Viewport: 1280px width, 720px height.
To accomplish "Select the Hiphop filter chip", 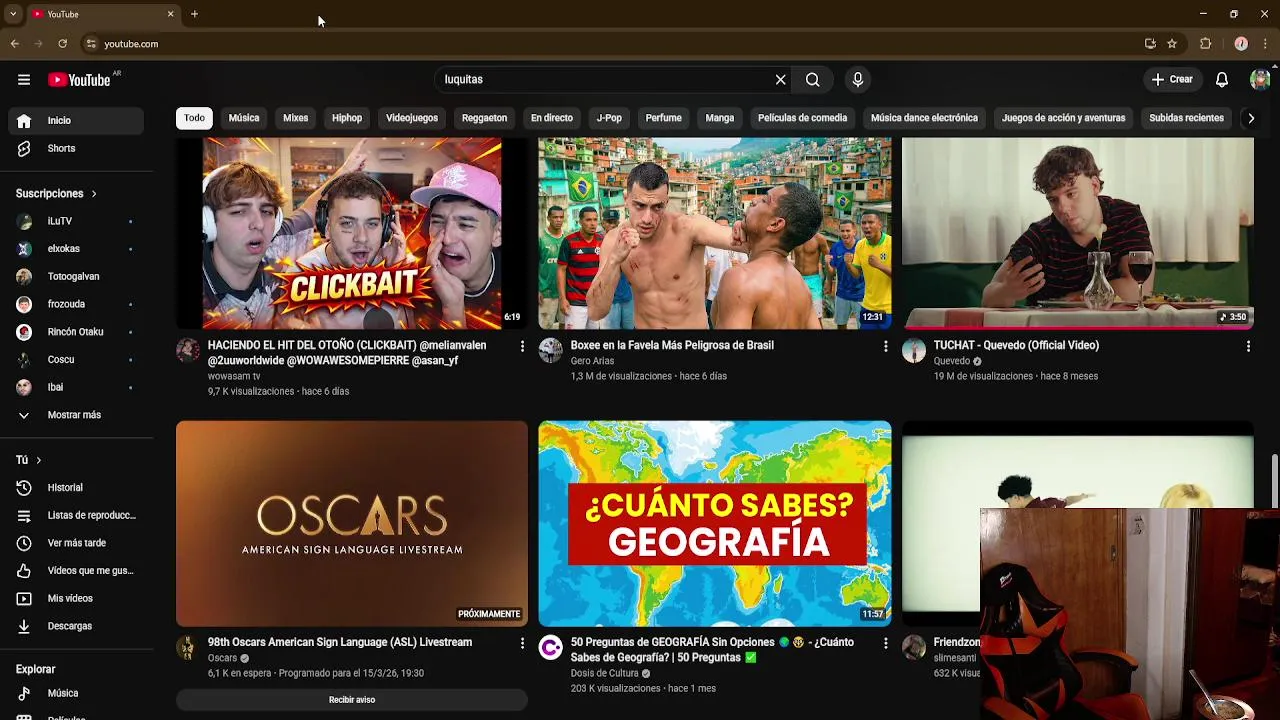I will click(347, 118).
